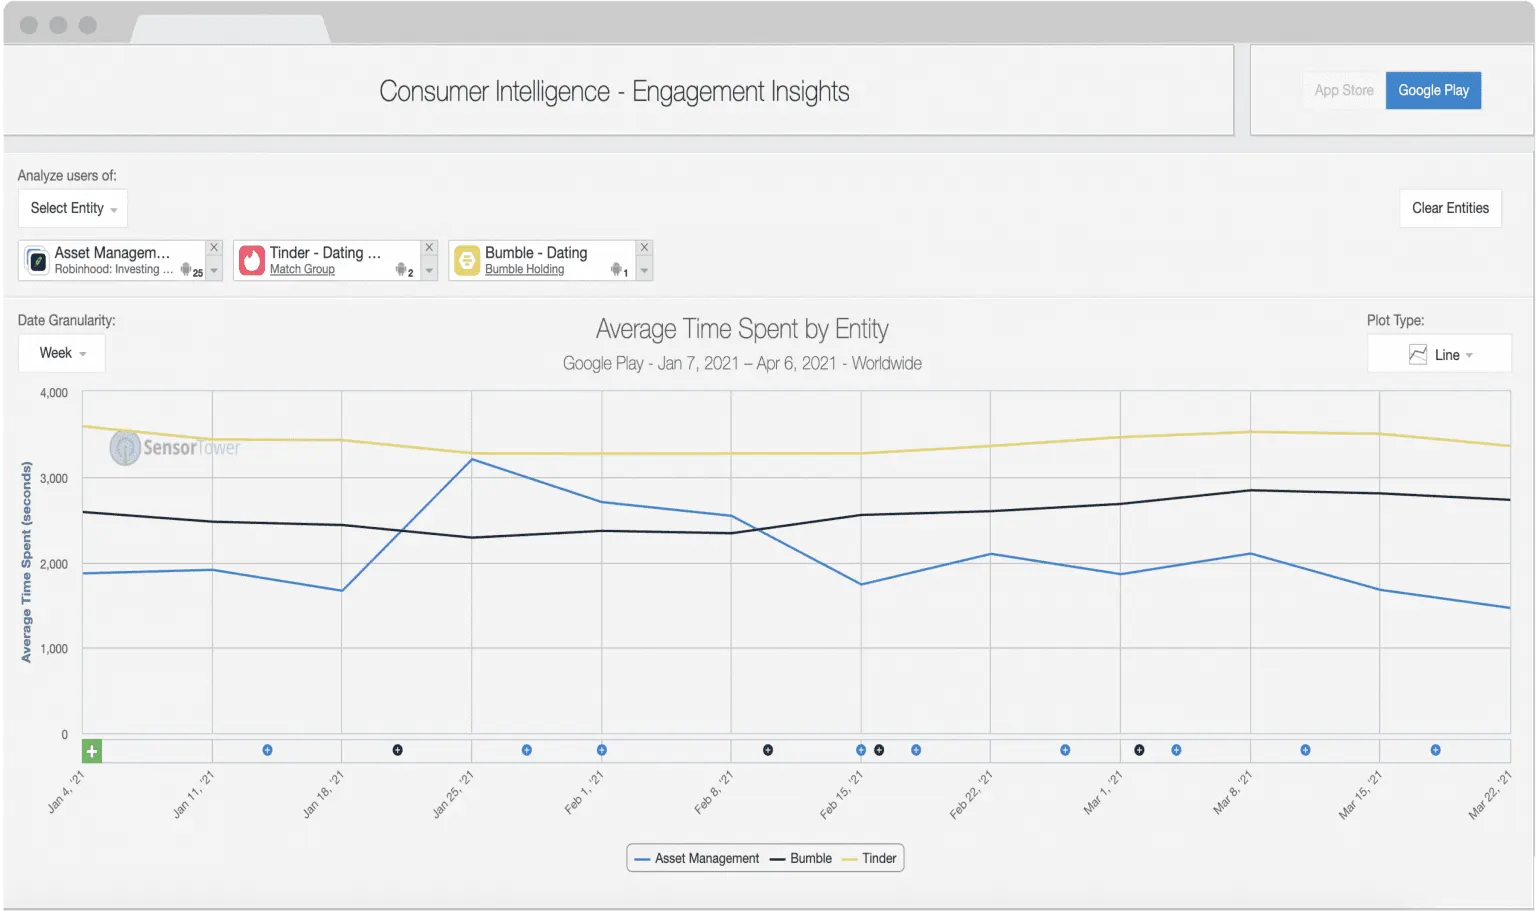
Task: Open blue event marker on Feb 15 gridline
Action: (861, 750)
